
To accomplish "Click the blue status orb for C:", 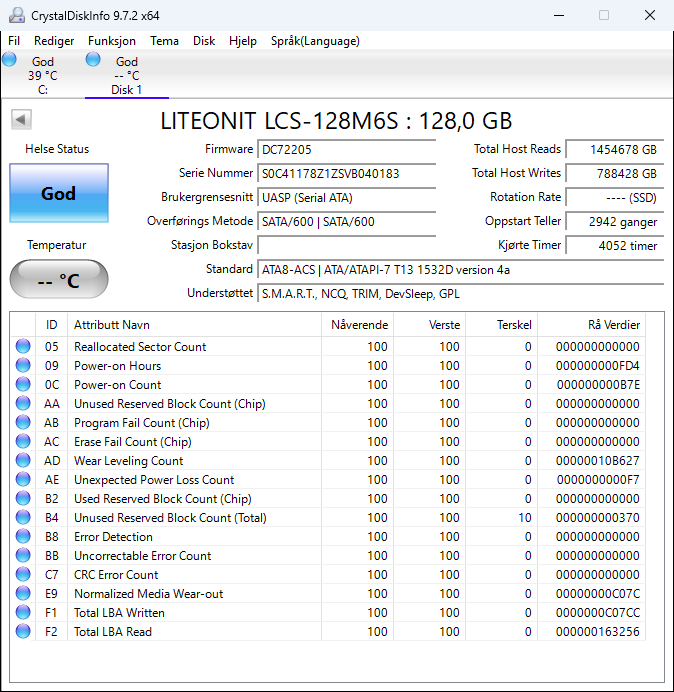I will click(x=9, y=59).
